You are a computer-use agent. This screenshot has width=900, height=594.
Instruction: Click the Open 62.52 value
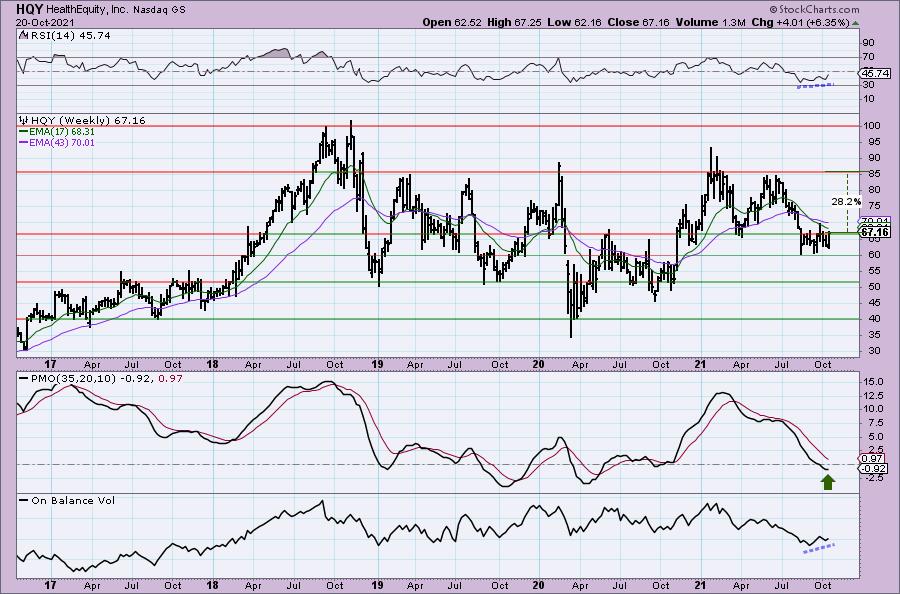click(x=452, y=22)
